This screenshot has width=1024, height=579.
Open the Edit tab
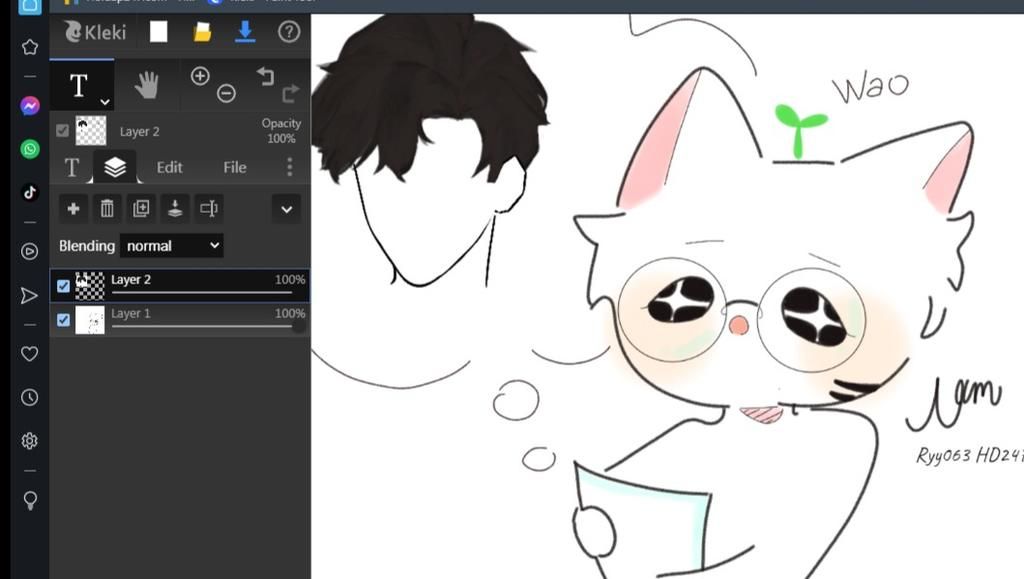[x=169, y=168]
